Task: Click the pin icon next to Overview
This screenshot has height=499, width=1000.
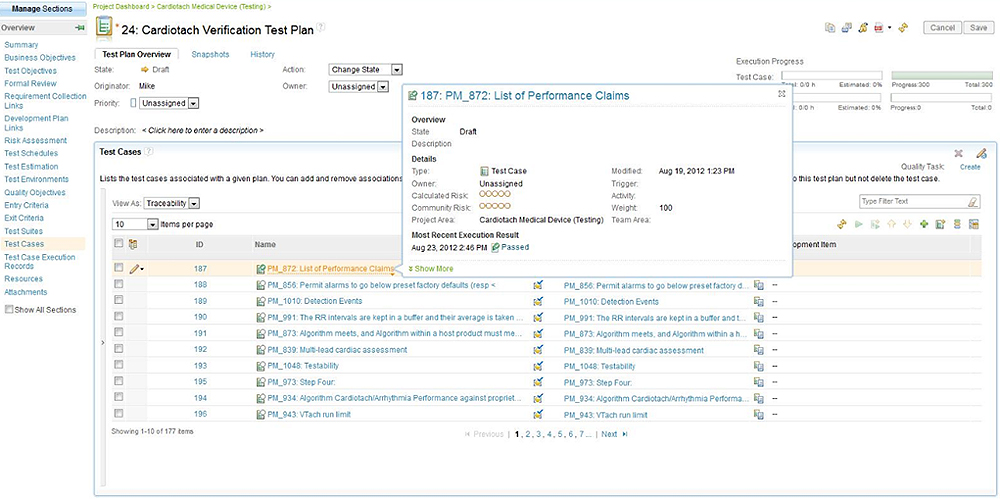Action: [80, 28]
